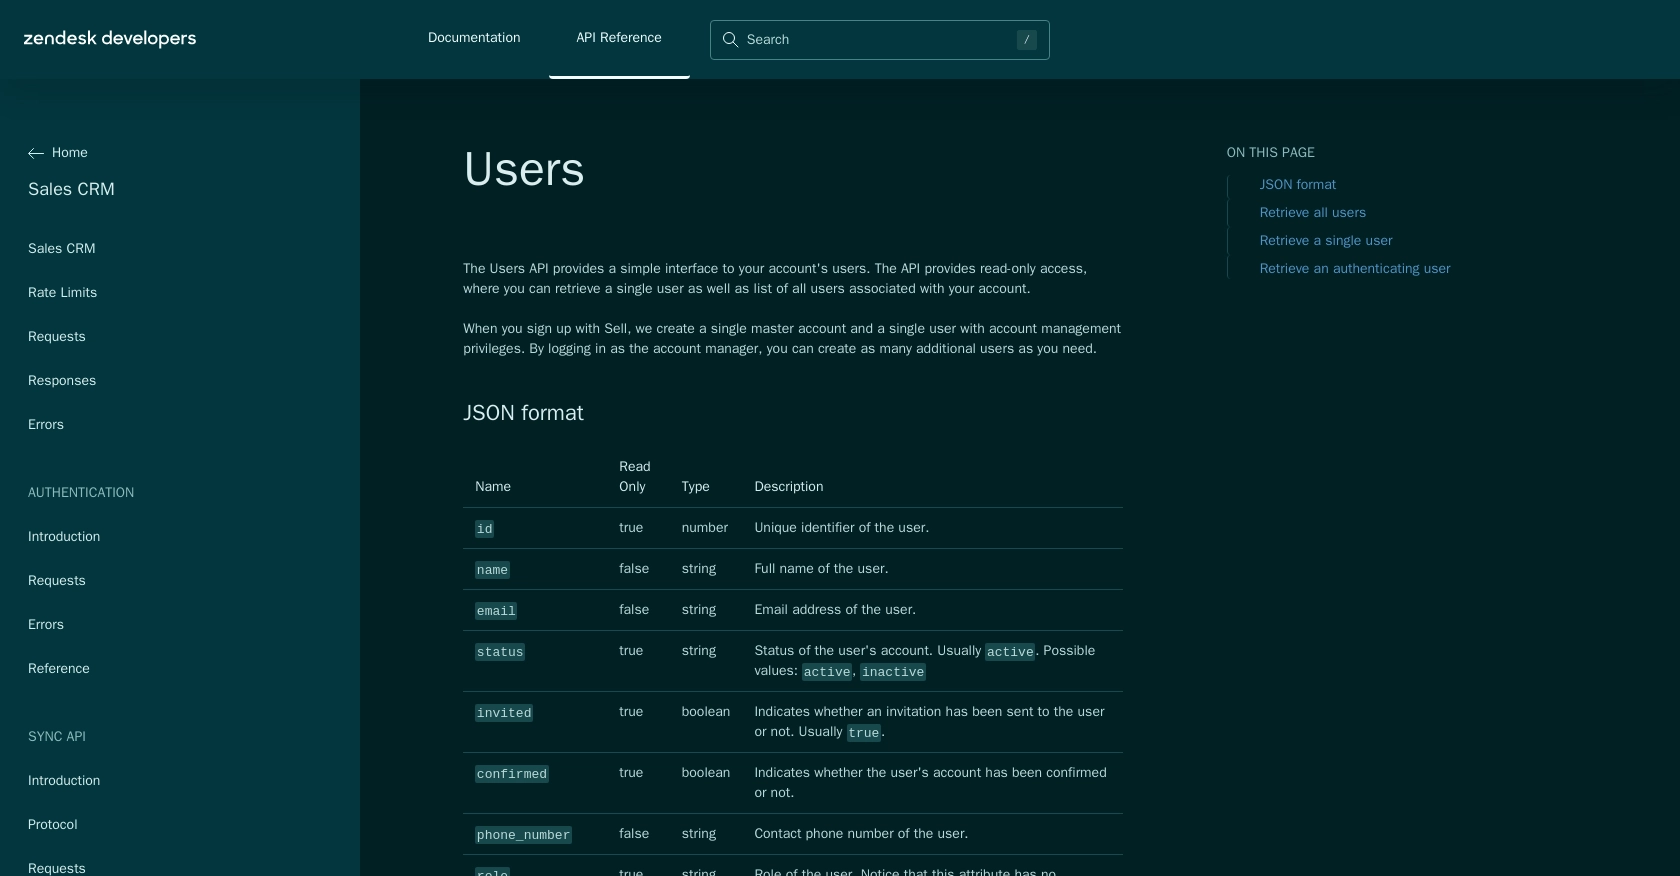The image size is (1680, 876).
Task: Click the 'email' attribute code cell
Action: 496,611
